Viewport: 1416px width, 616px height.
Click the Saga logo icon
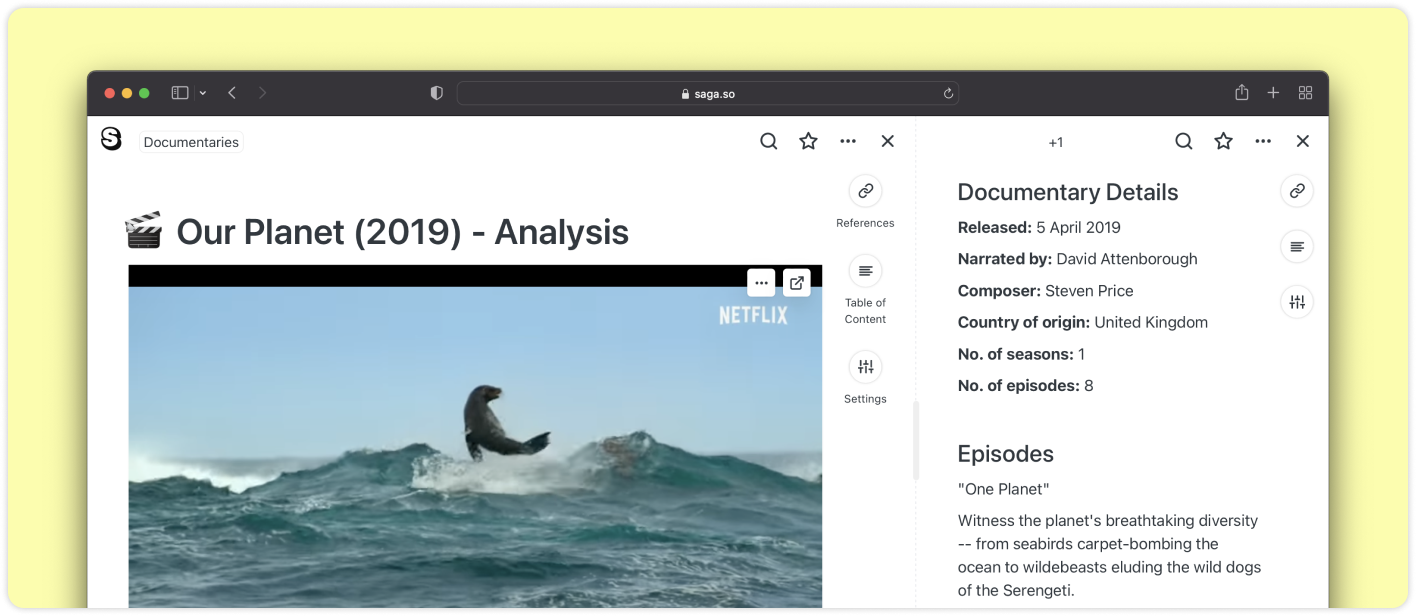pyautogui.click(x=111, y=140)
